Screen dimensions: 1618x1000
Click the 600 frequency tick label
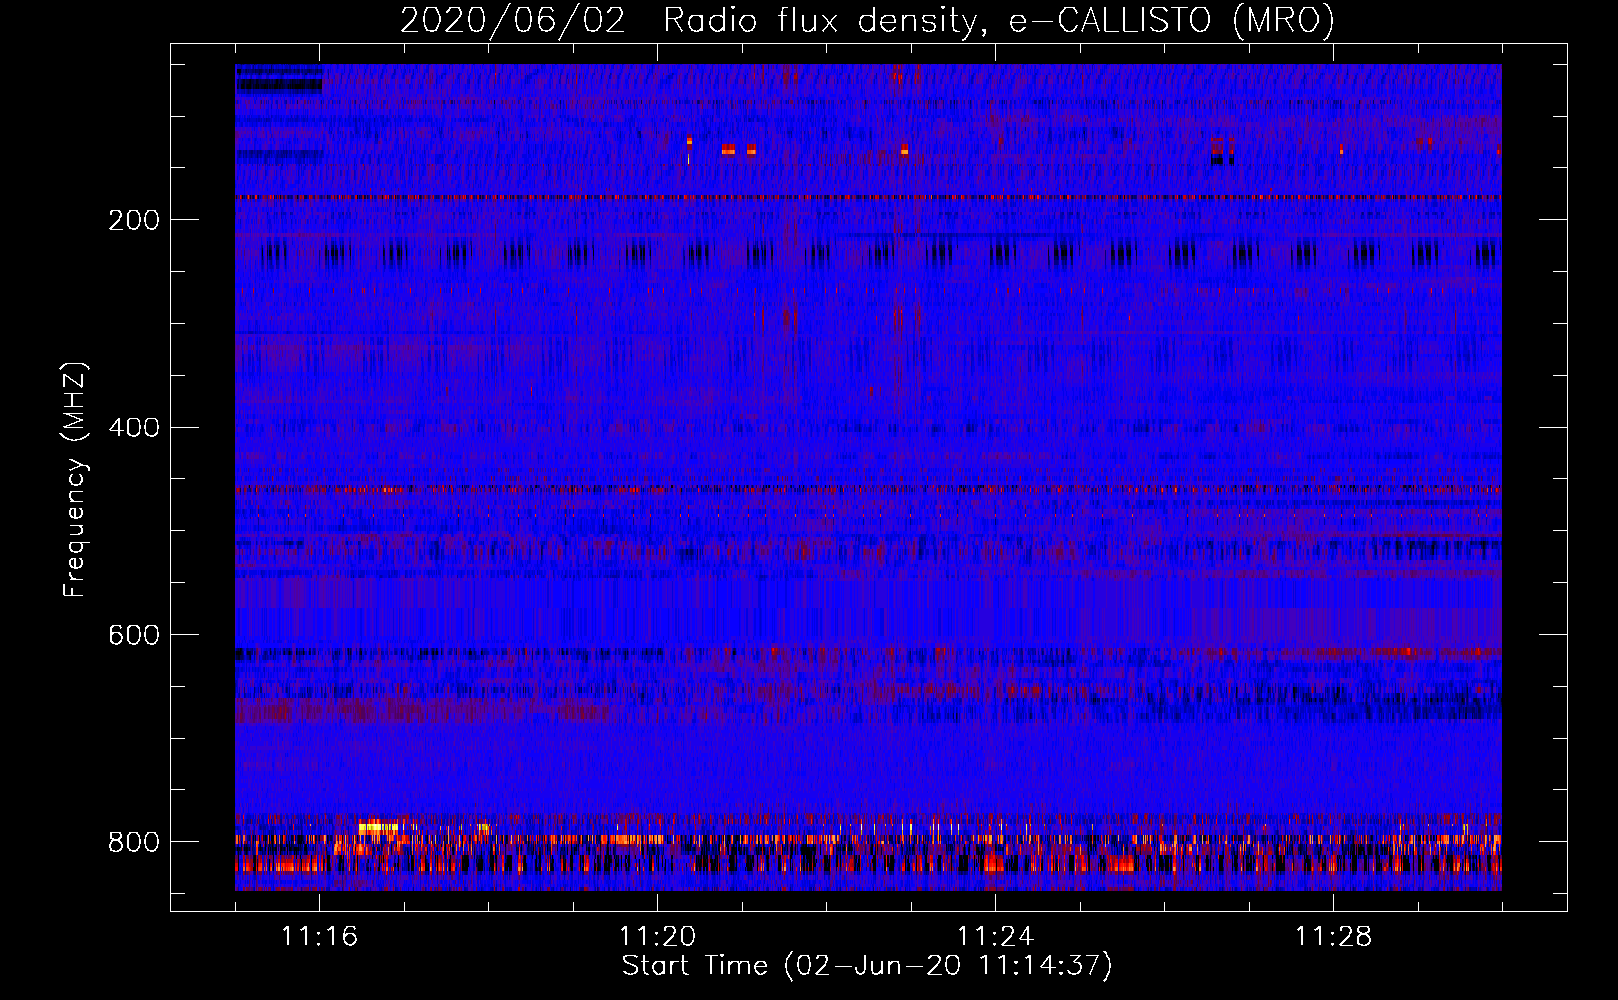pyautogui.click(x=134, y=636)
